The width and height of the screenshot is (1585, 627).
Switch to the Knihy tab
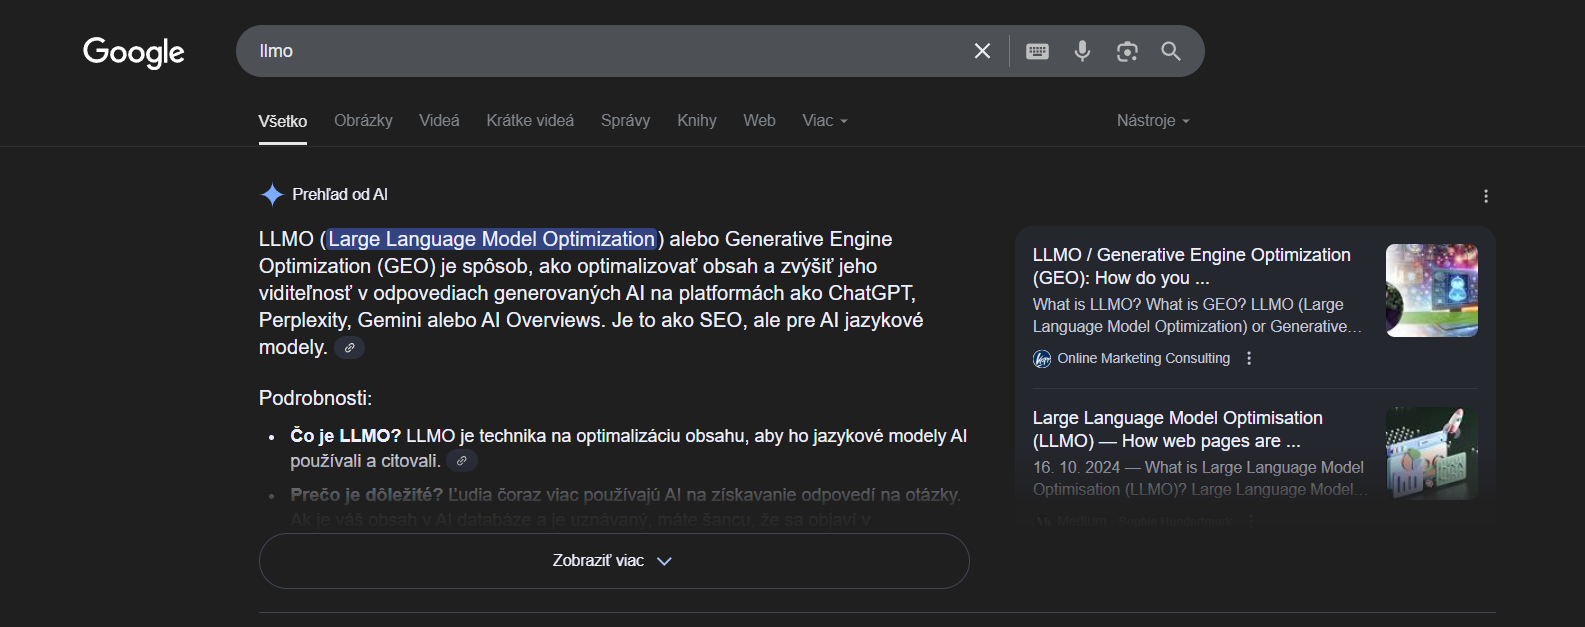point(697,120)
